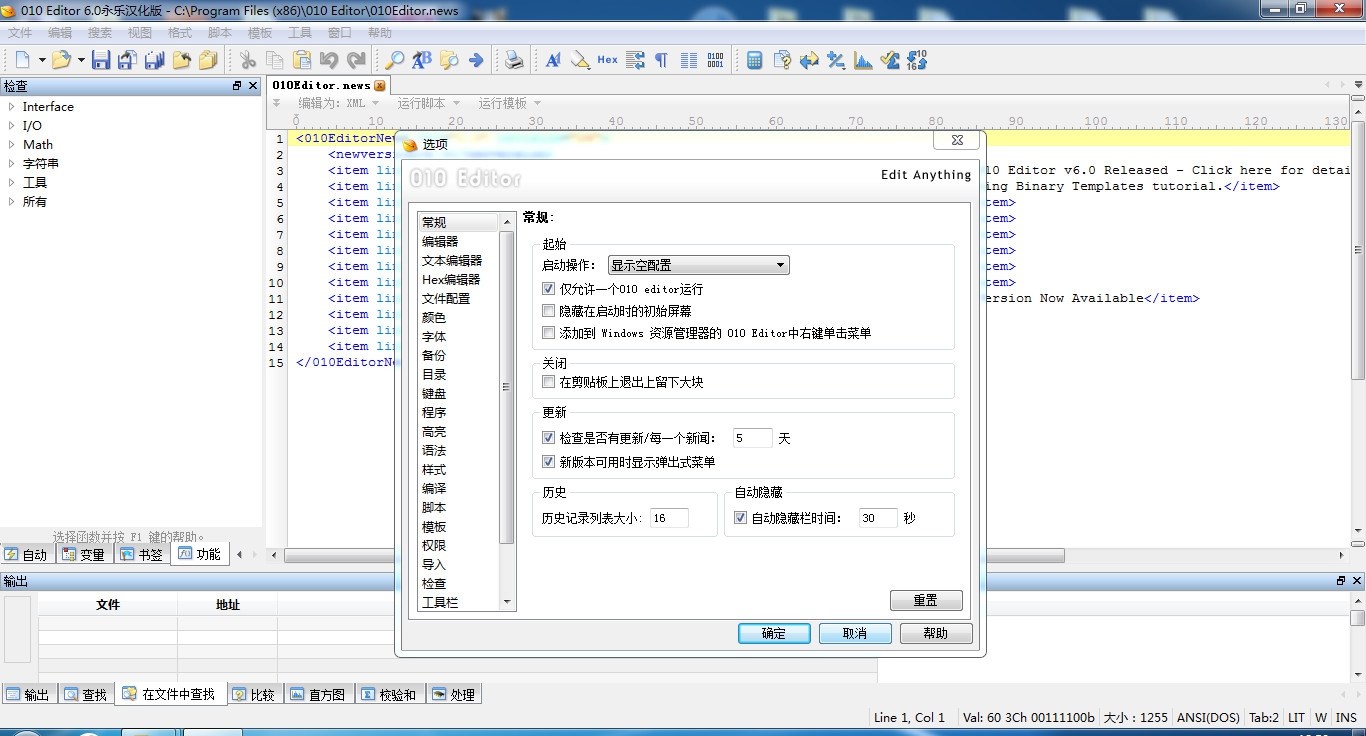Select Hex编辑器 in options category list

point(451,279)
